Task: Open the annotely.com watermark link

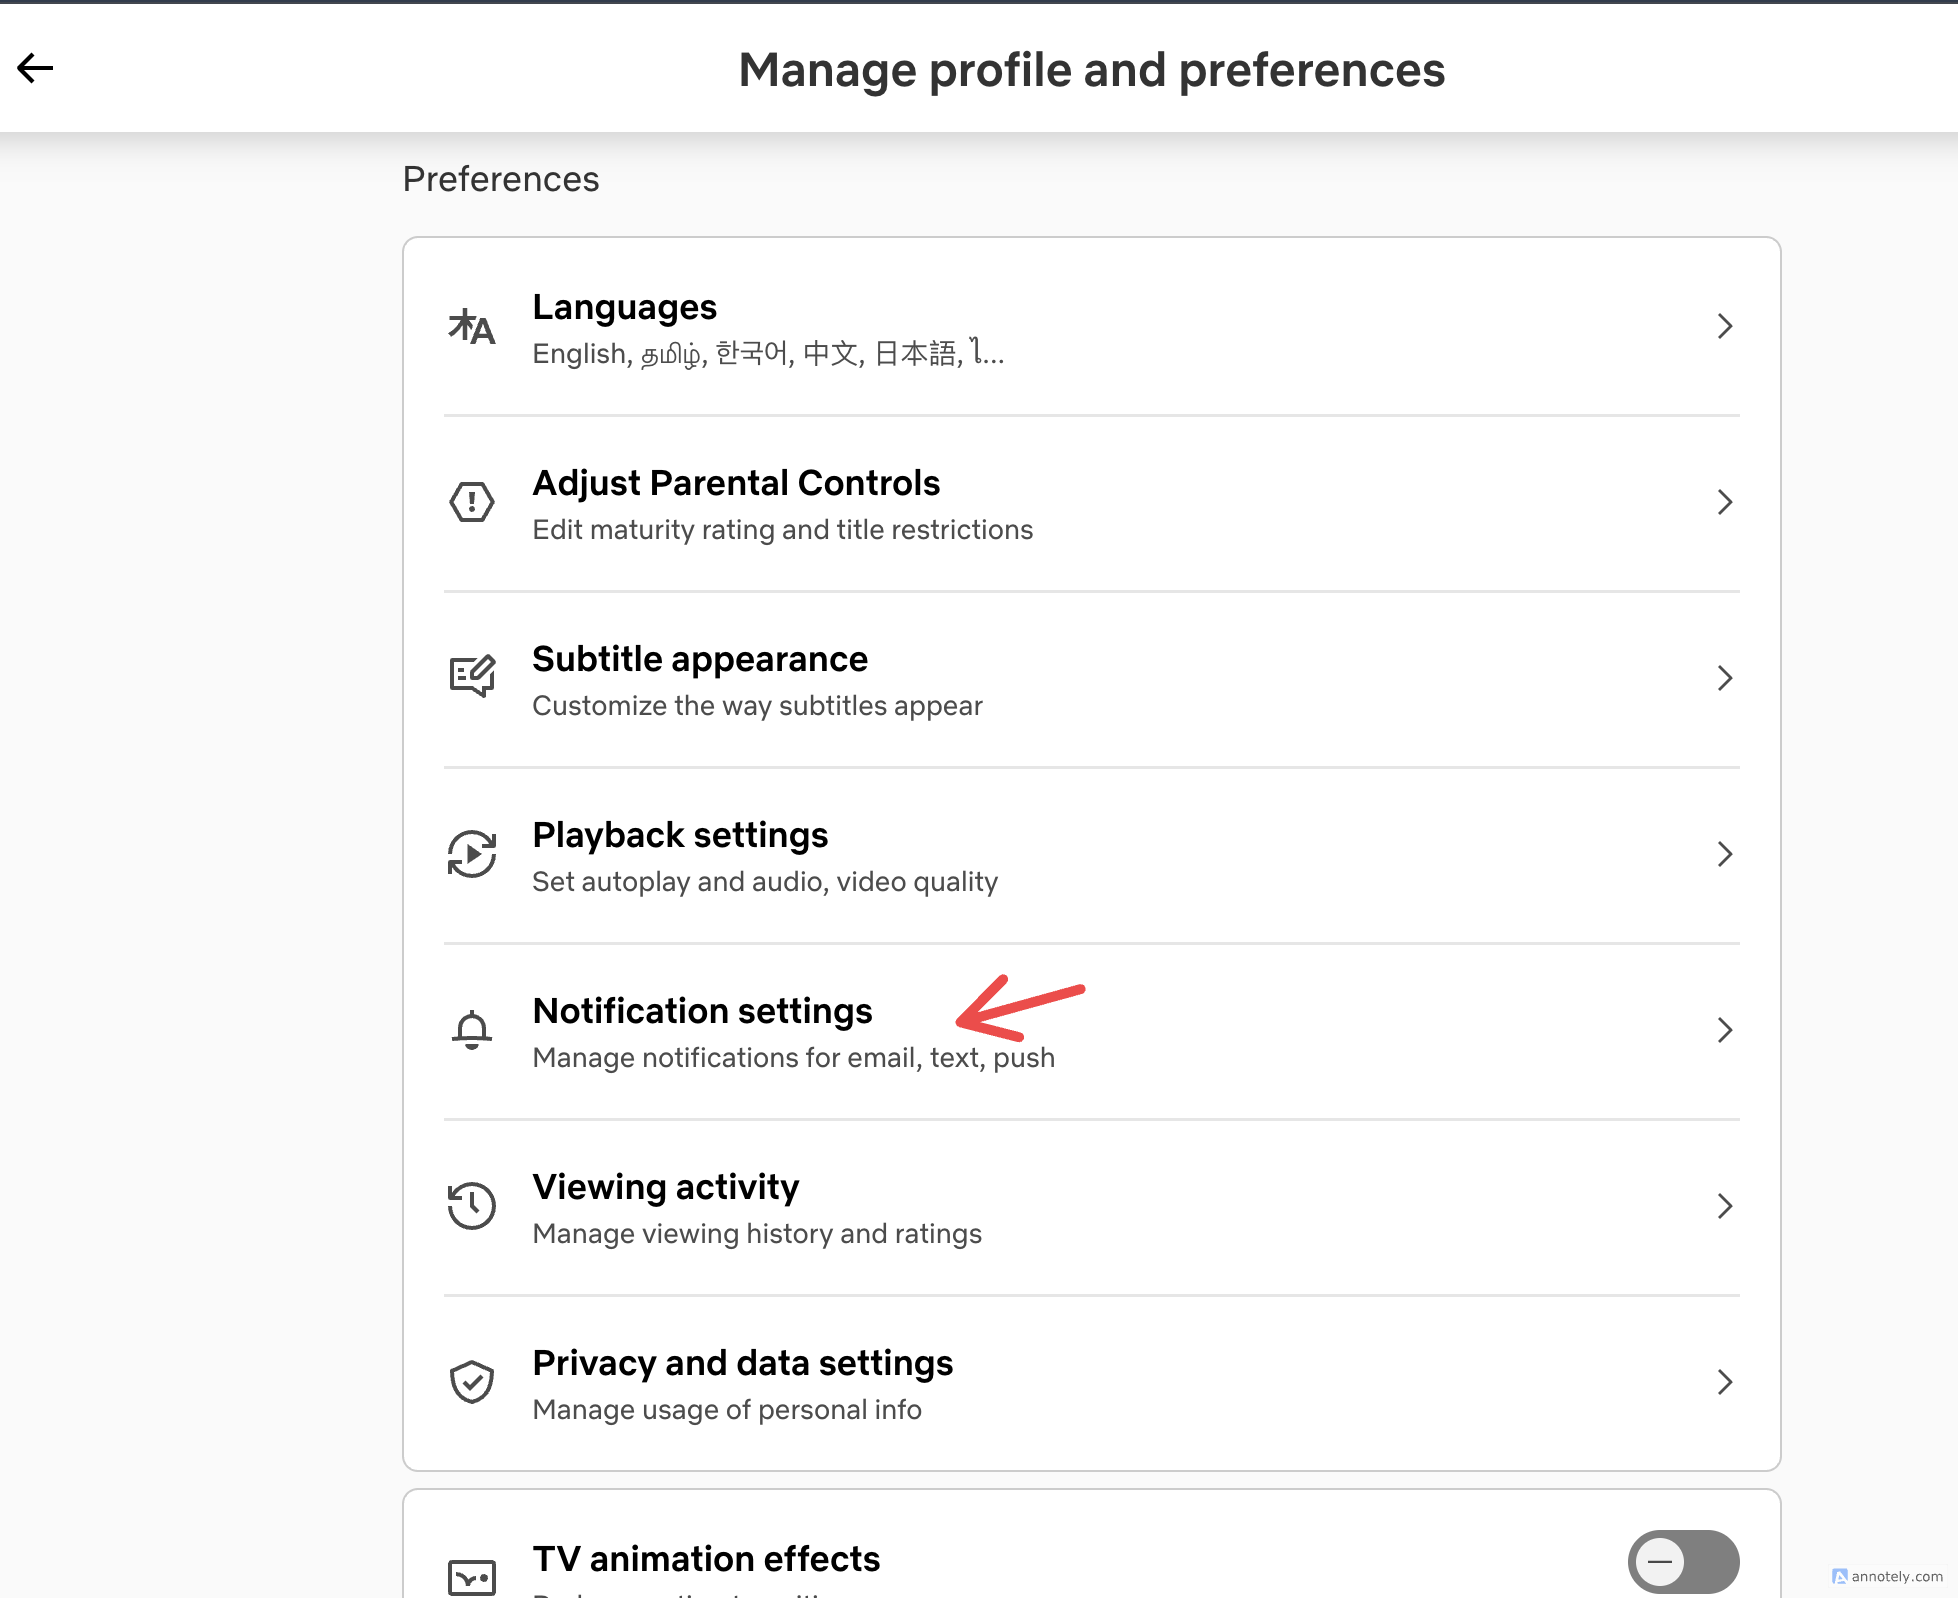Action: (1888, 1576)
